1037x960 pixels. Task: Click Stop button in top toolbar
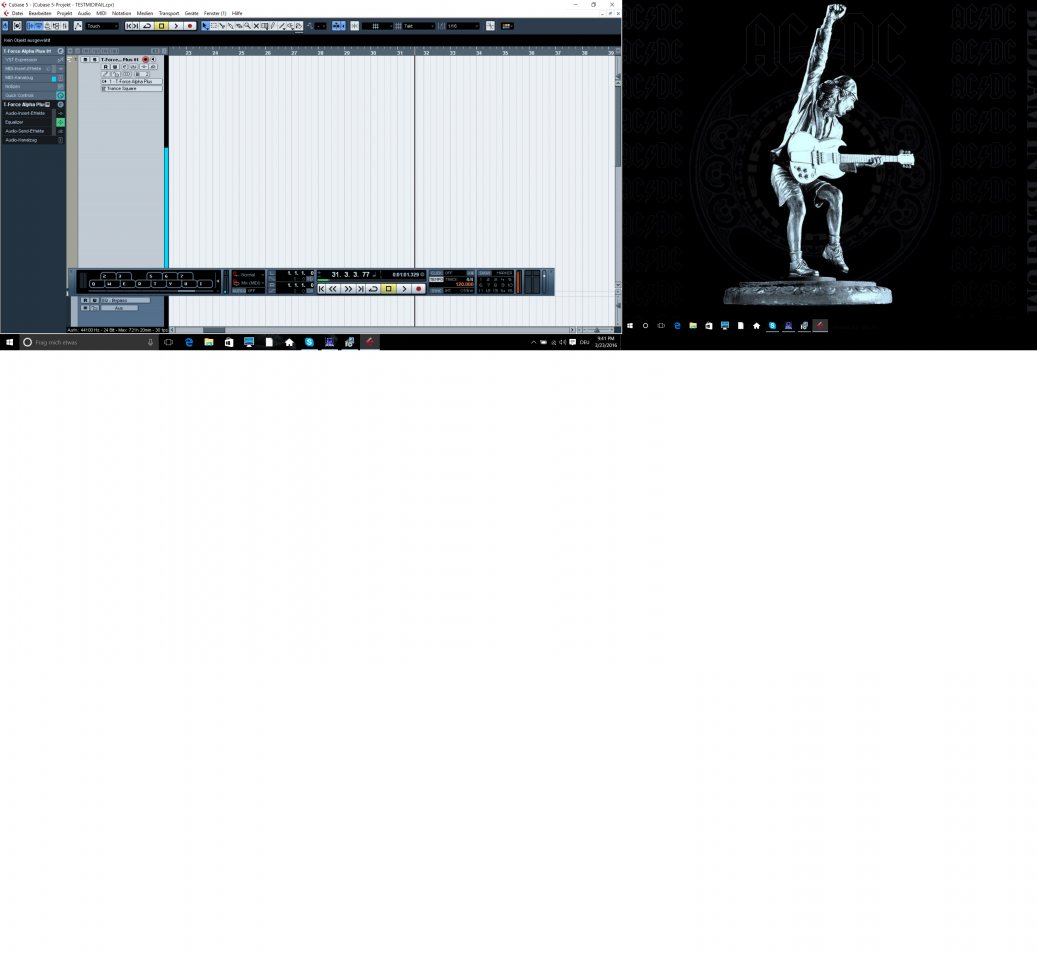click(161, 26)
